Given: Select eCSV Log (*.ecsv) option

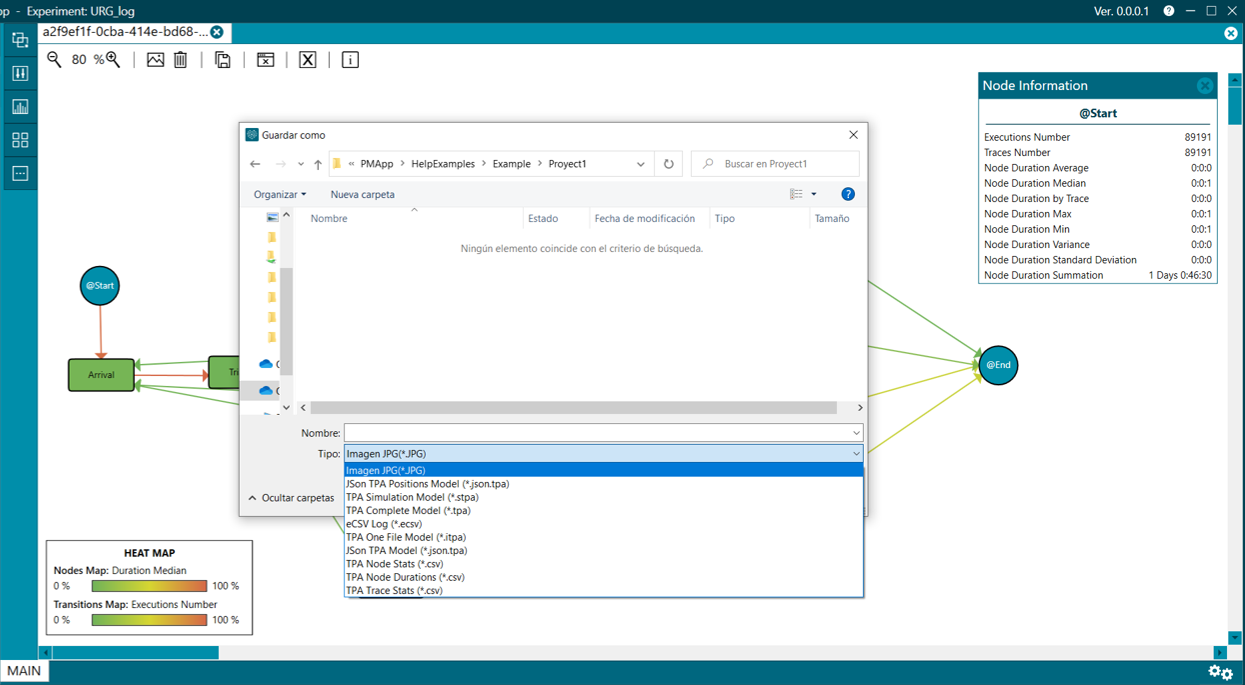Looking at the screenshot, I should (x=603, y=524).
